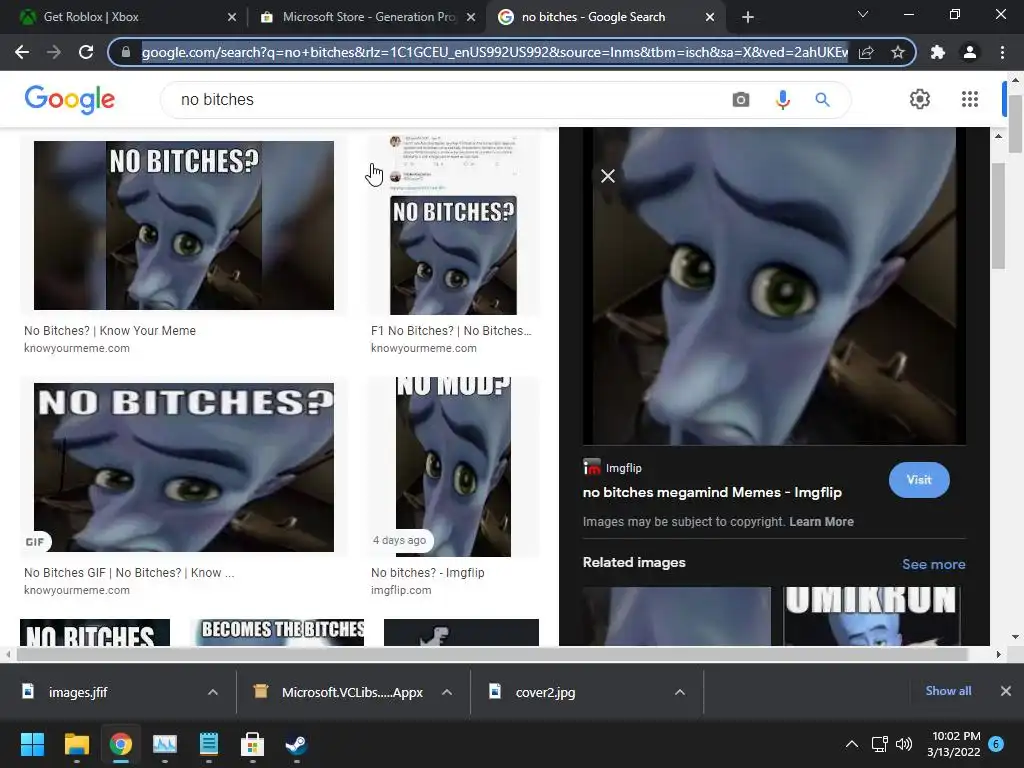Start voice search with the microphone
The image size is (1024, 768).
782,99
